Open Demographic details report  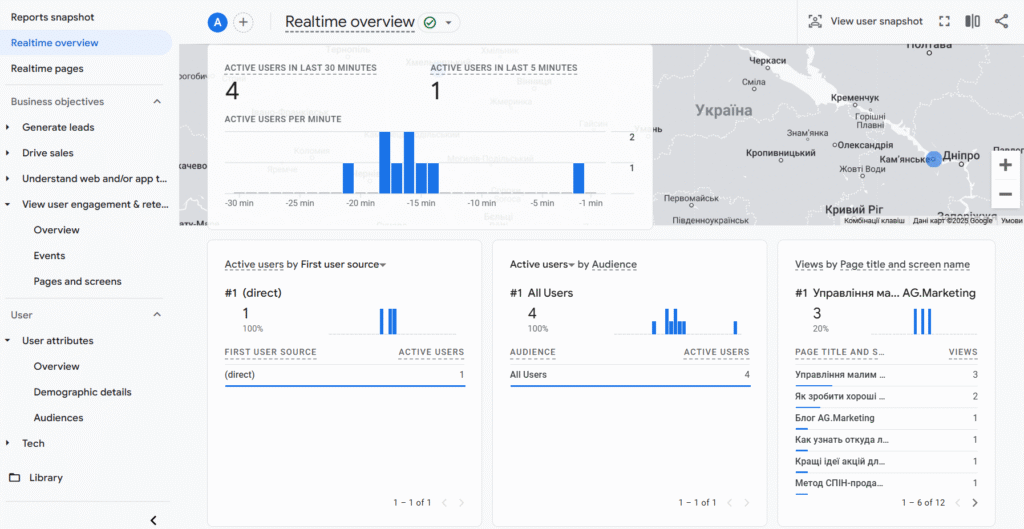(x=82, y=393)
